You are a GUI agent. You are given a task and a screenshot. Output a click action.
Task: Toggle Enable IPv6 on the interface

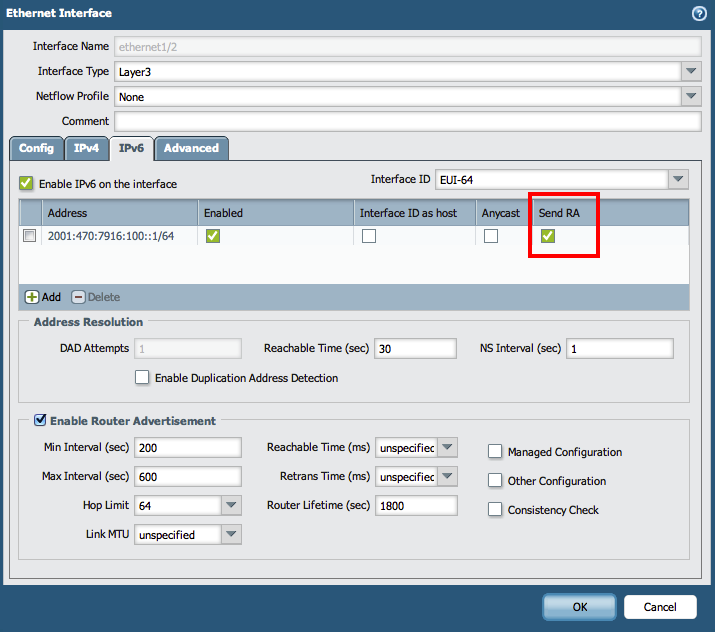click(x=26, y=184)
